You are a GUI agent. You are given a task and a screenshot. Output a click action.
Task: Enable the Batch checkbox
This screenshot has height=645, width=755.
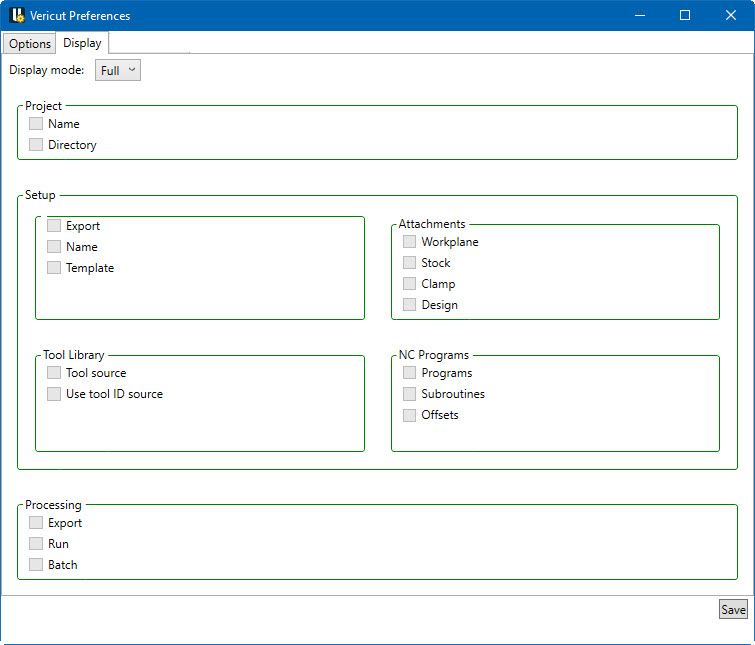(36, 565)
